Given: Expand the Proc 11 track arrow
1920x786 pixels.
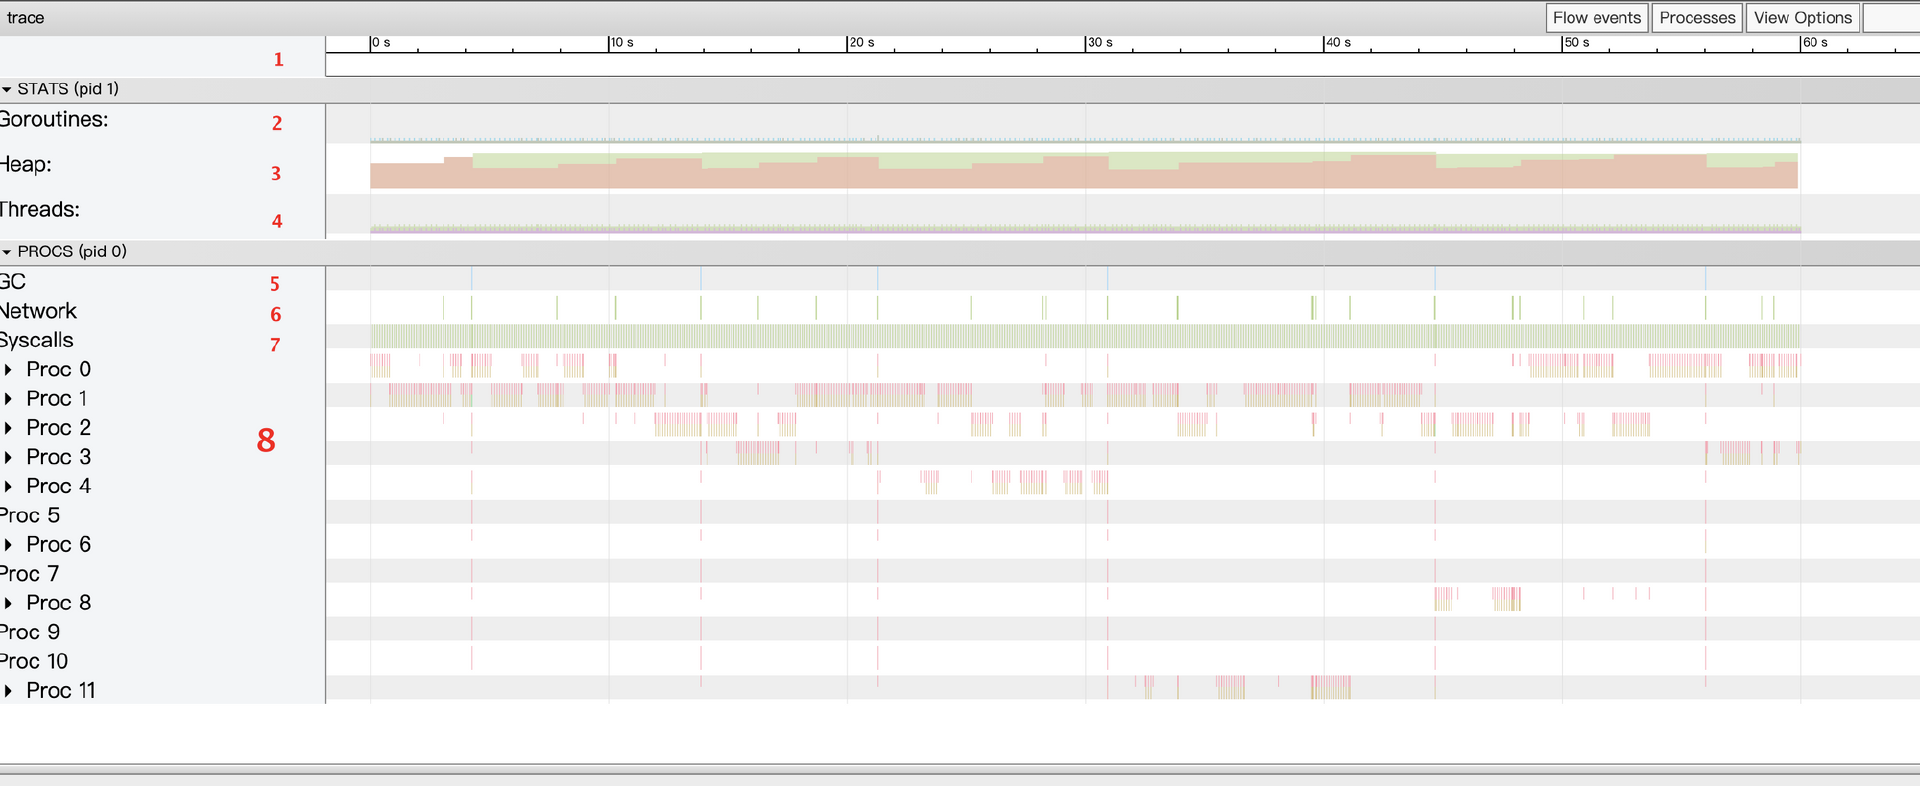Looking at the screenshot, I should pos(8,691).
